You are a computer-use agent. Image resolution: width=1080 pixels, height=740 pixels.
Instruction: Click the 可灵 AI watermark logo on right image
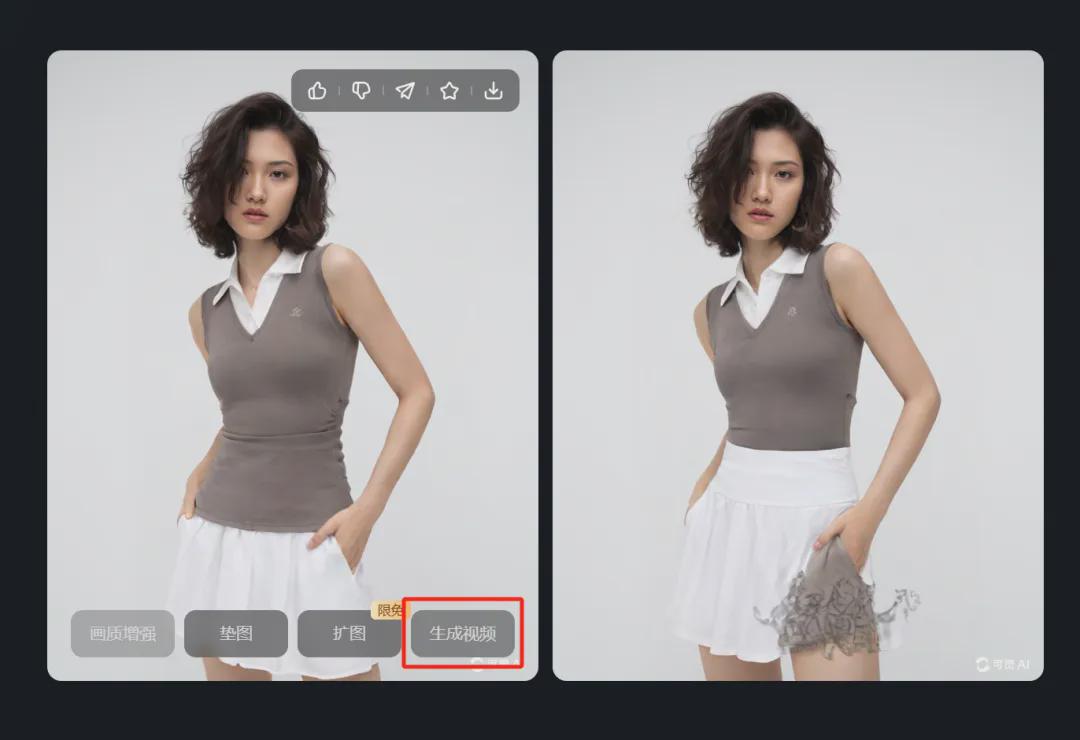(1003, 664)
